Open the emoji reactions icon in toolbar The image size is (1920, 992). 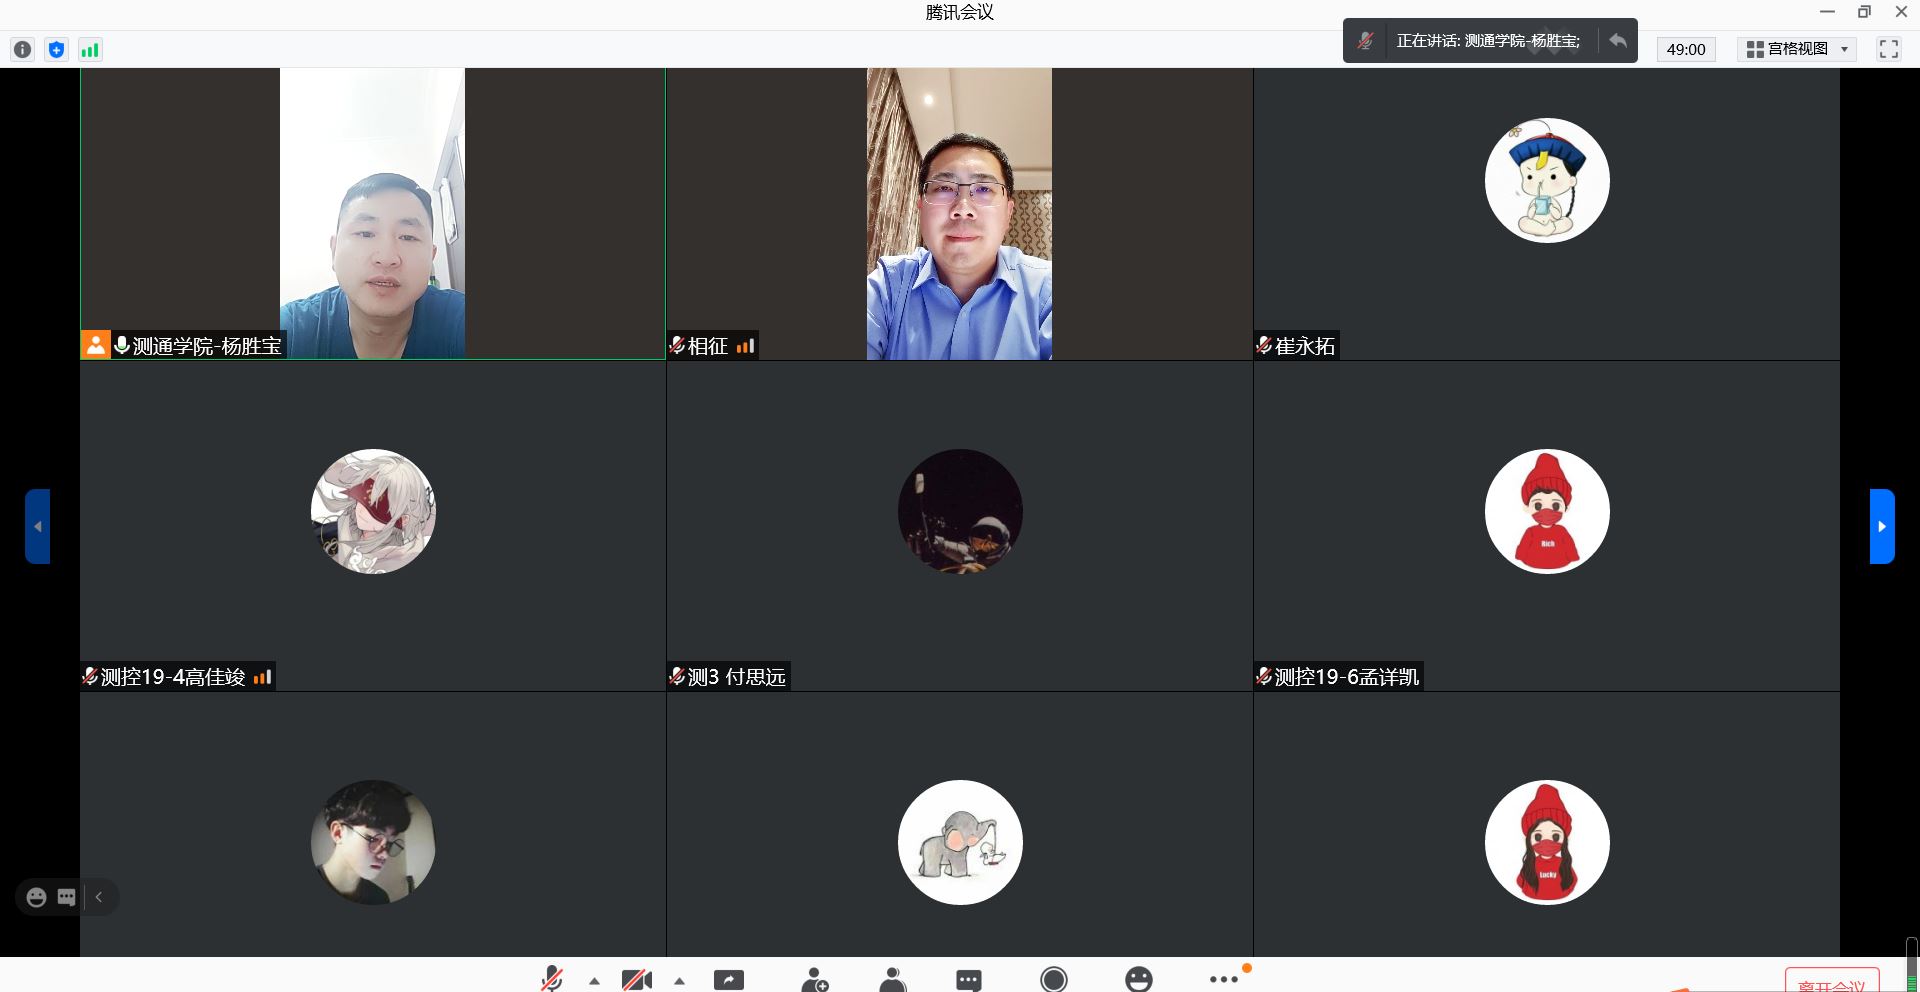pyautogui.click(x=1138, y=980)
